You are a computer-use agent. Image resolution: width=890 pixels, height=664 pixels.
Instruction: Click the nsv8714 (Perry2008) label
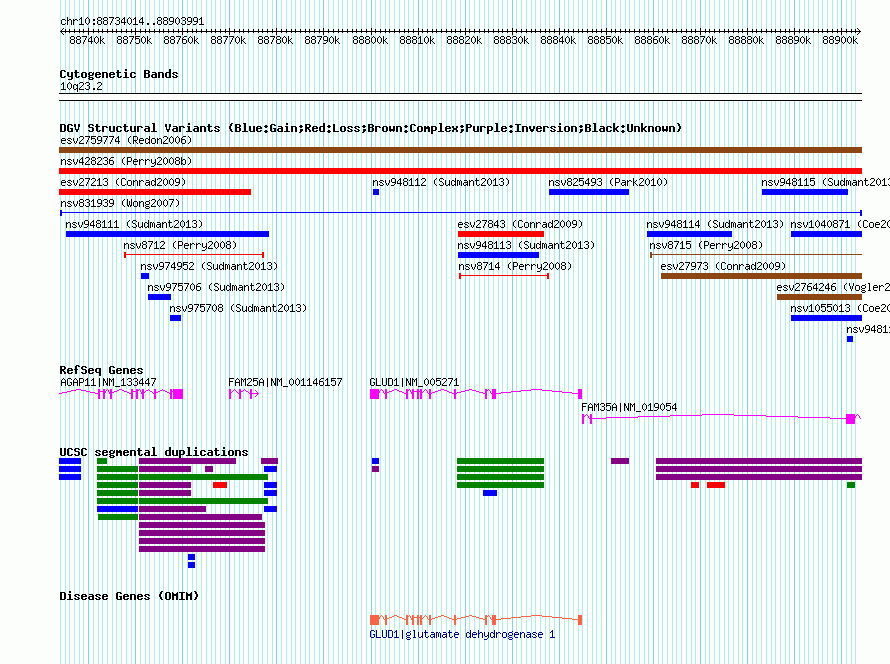click(x=515, y=266)
